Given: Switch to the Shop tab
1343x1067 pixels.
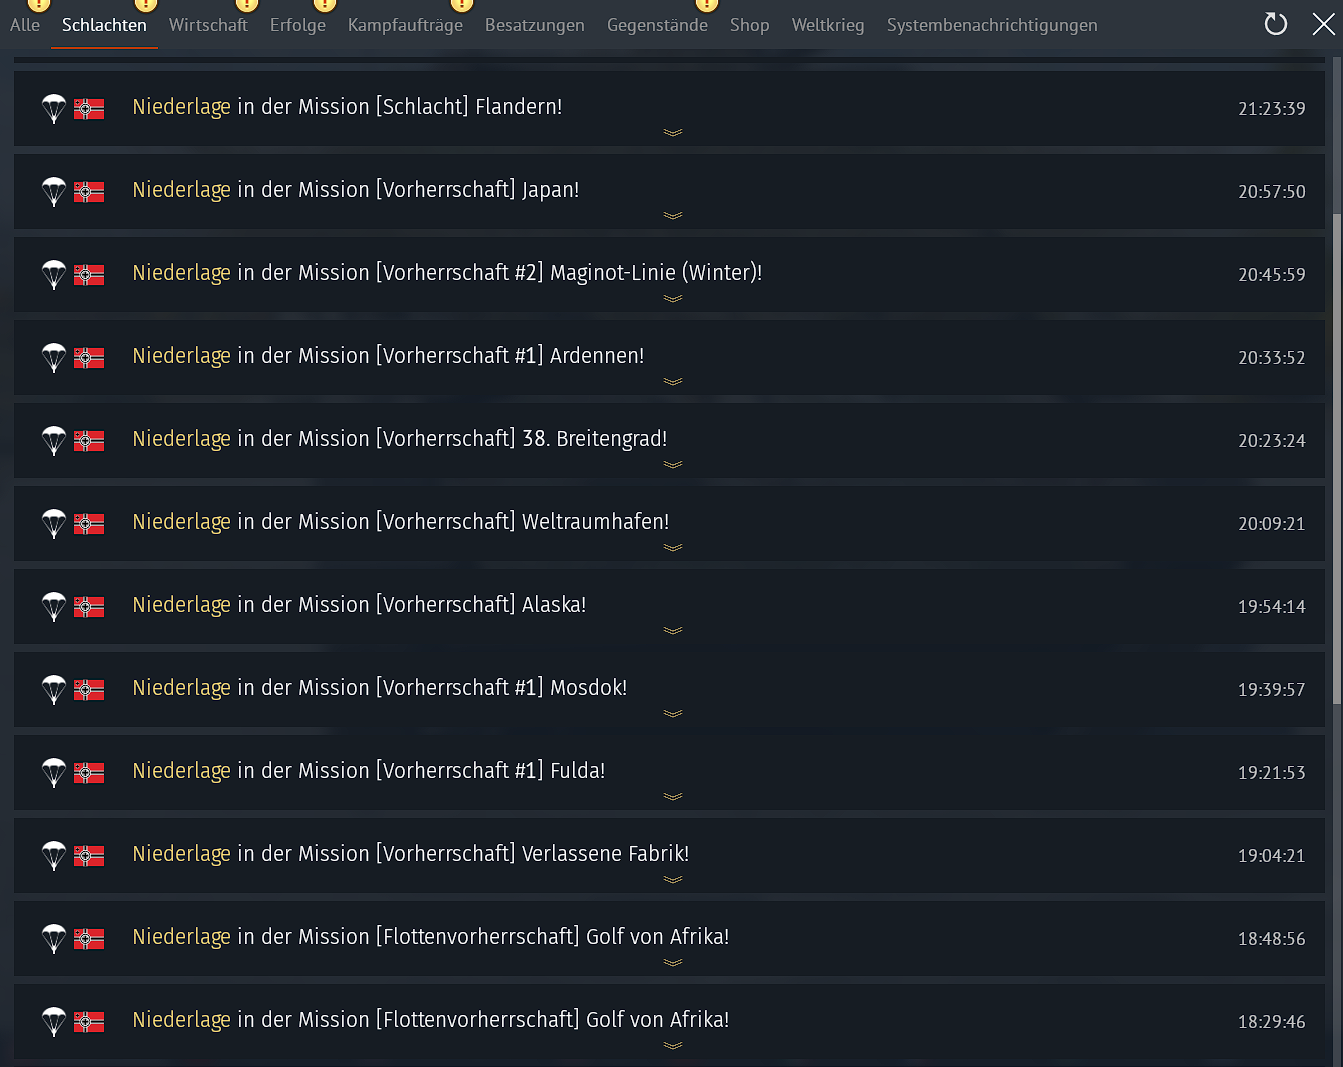Looking at the screenshot, I should point(750,25).
